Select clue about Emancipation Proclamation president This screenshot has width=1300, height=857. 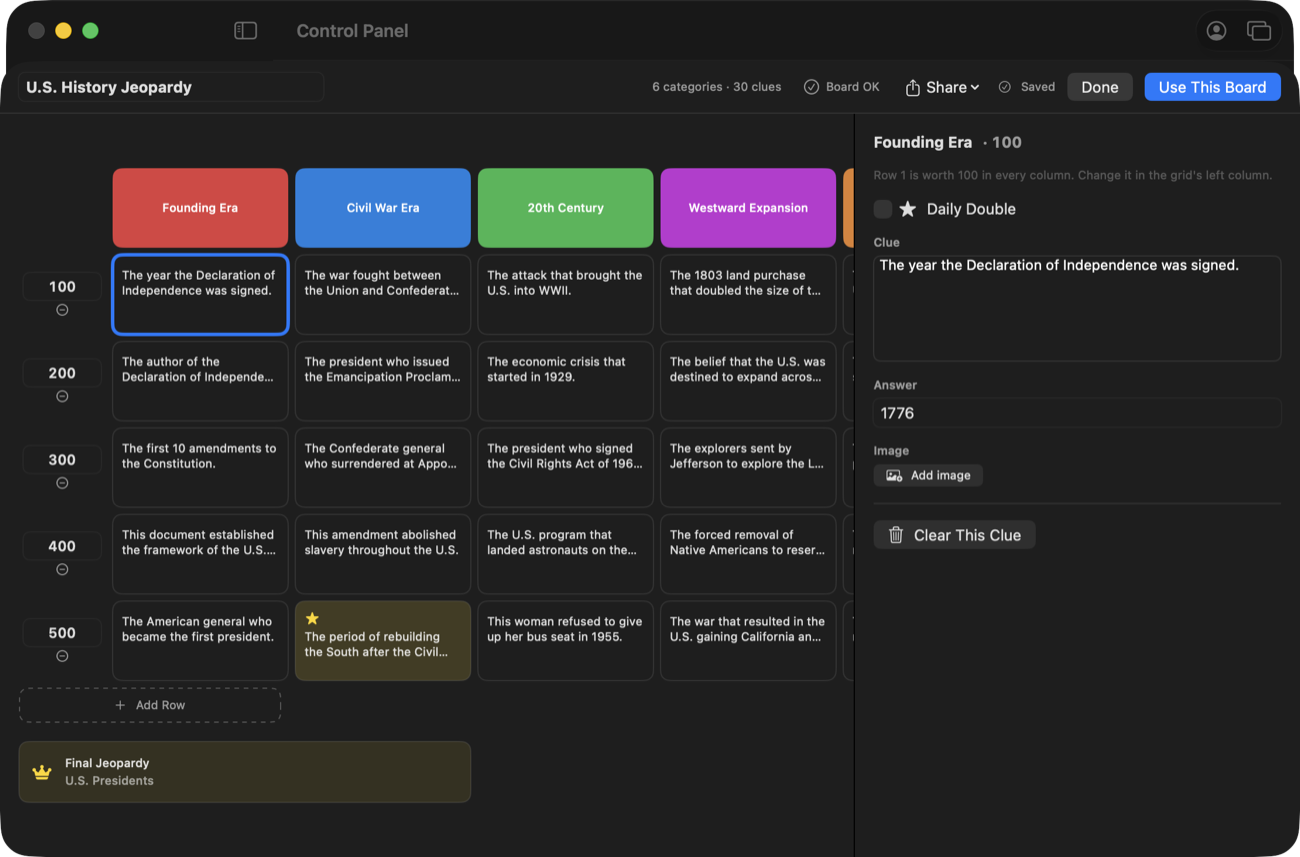click(383, 381)
